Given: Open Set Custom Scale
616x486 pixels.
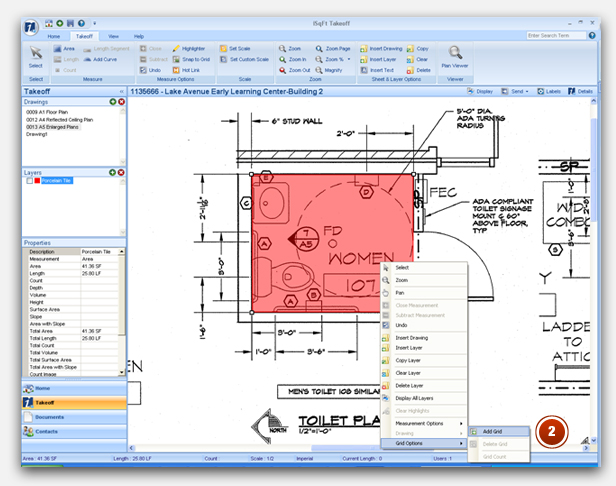Looking at the screenshot, I should coord(244,59).
